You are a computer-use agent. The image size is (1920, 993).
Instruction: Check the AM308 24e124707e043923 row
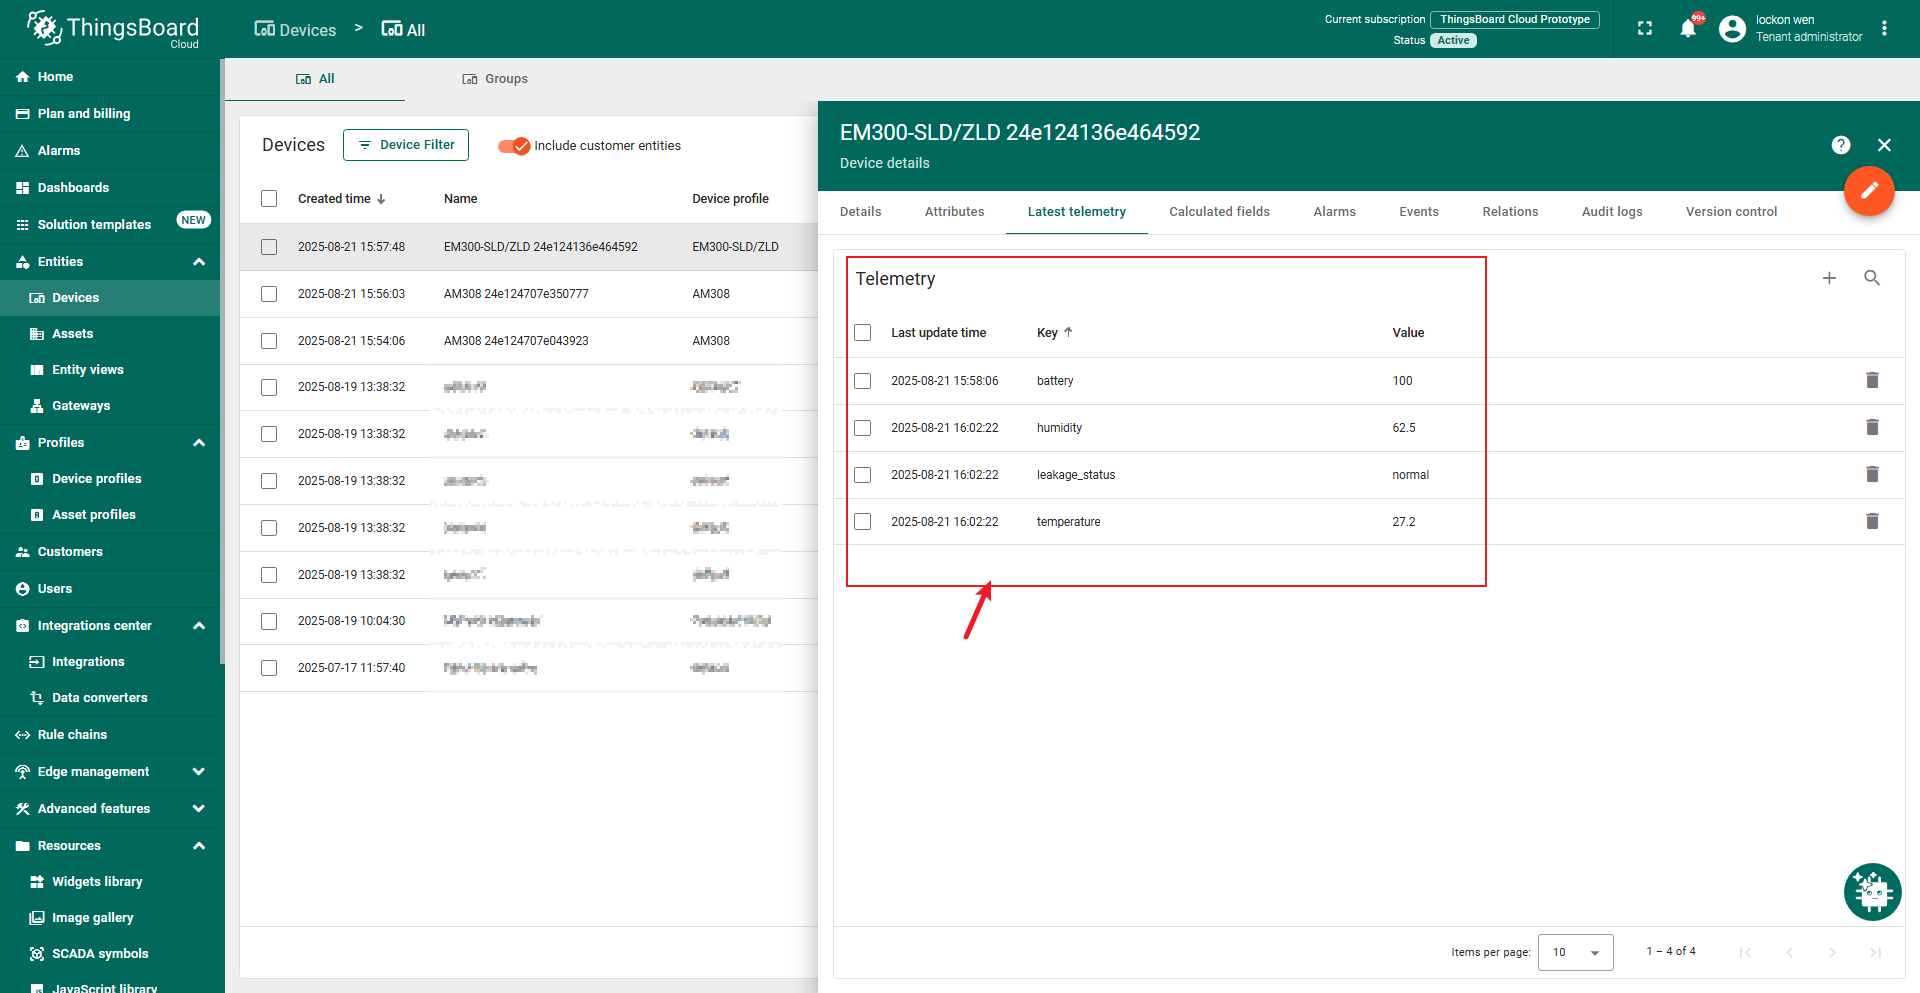(x=269, y=341)
